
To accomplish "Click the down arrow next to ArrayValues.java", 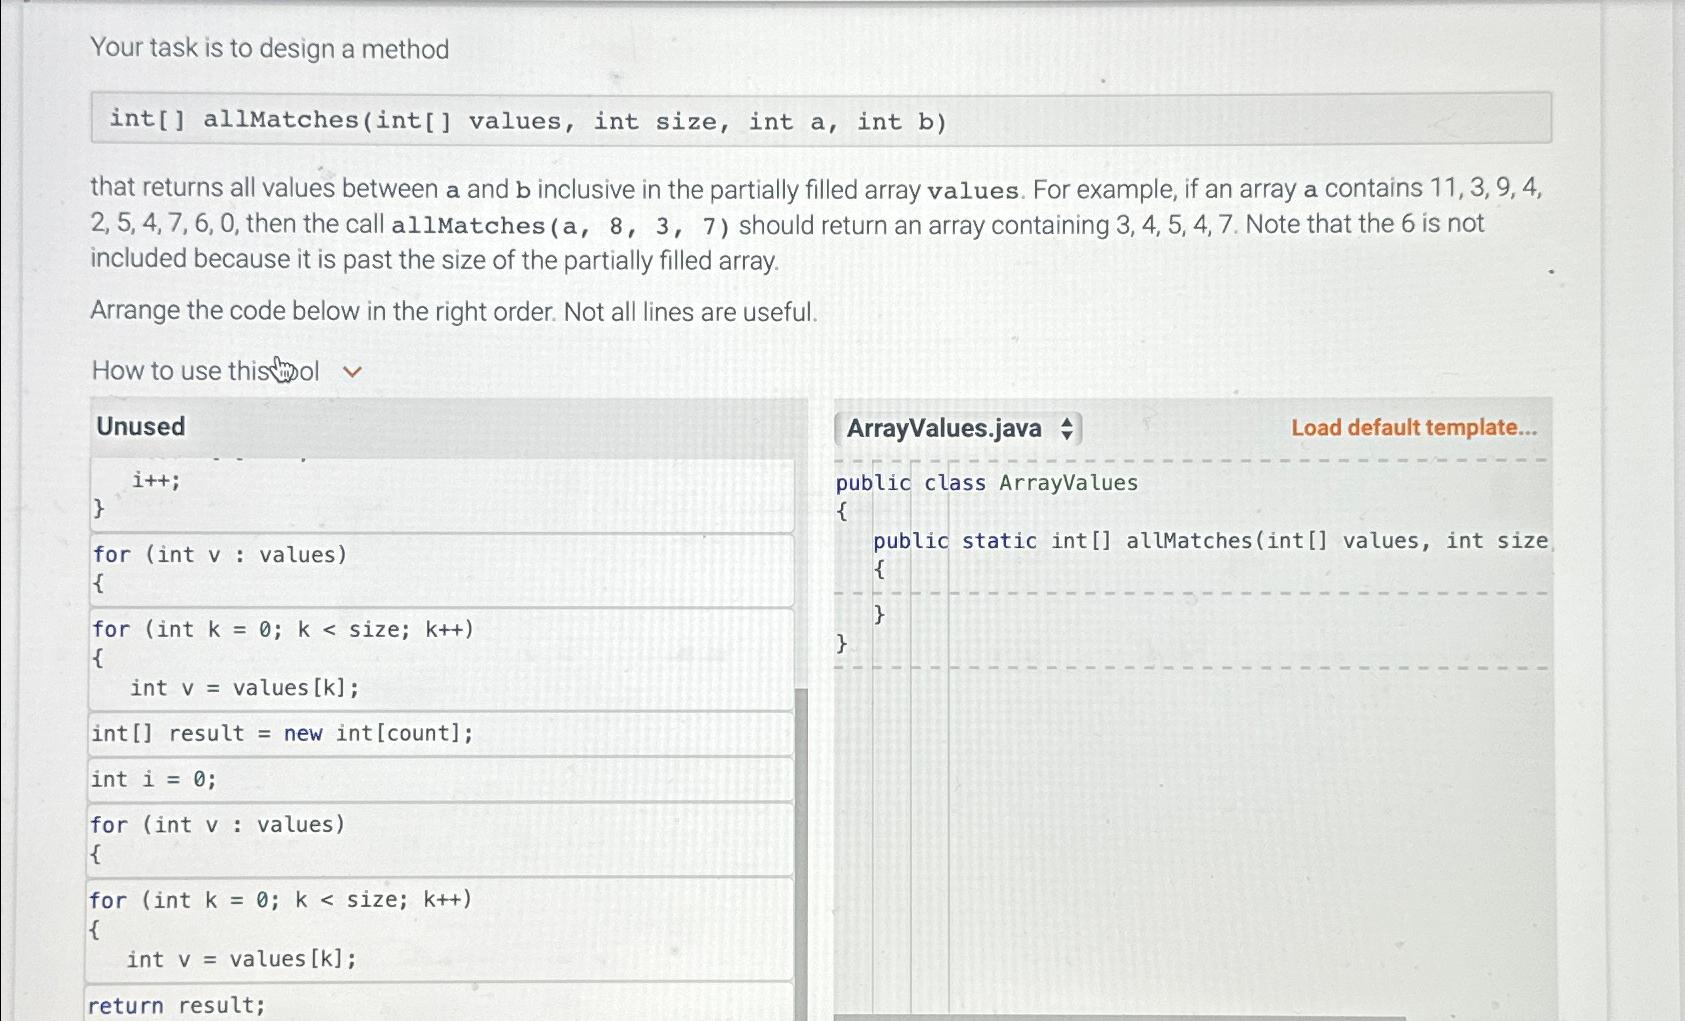I will pos(1068,435).
